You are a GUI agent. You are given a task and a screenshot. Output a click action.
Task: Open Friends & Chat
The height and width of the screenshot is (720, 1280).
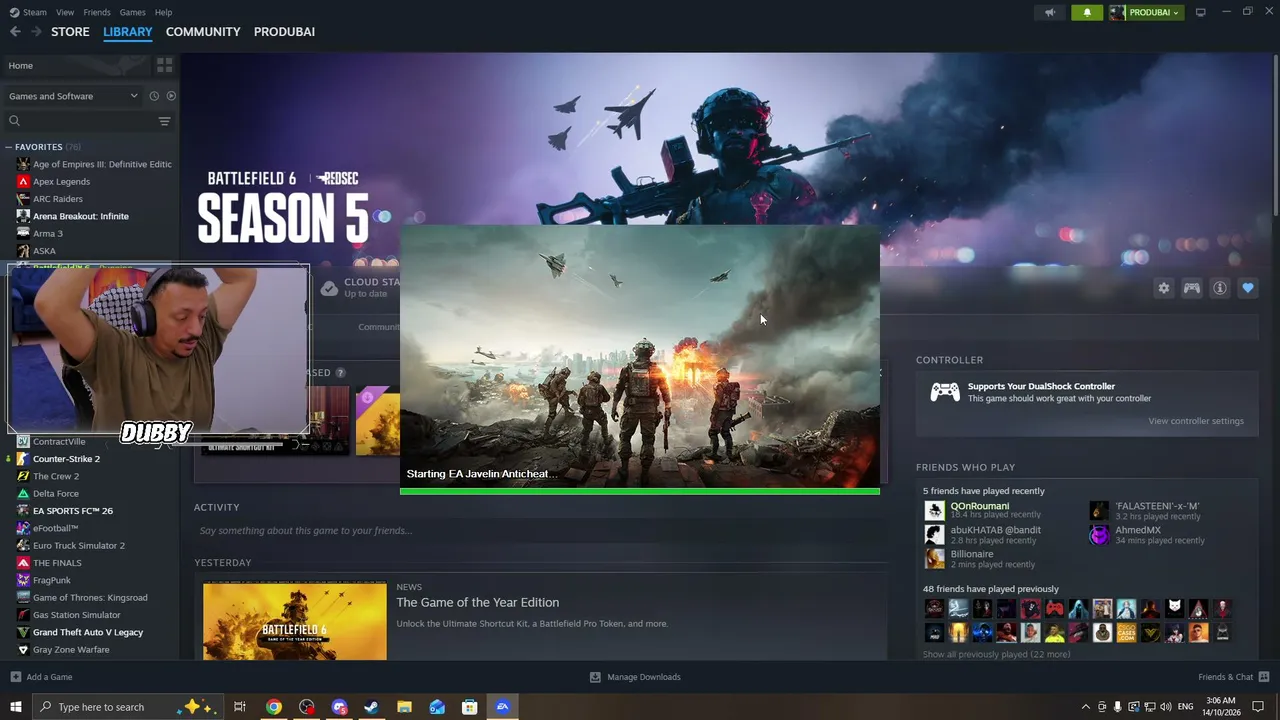tap(1234, 677)
